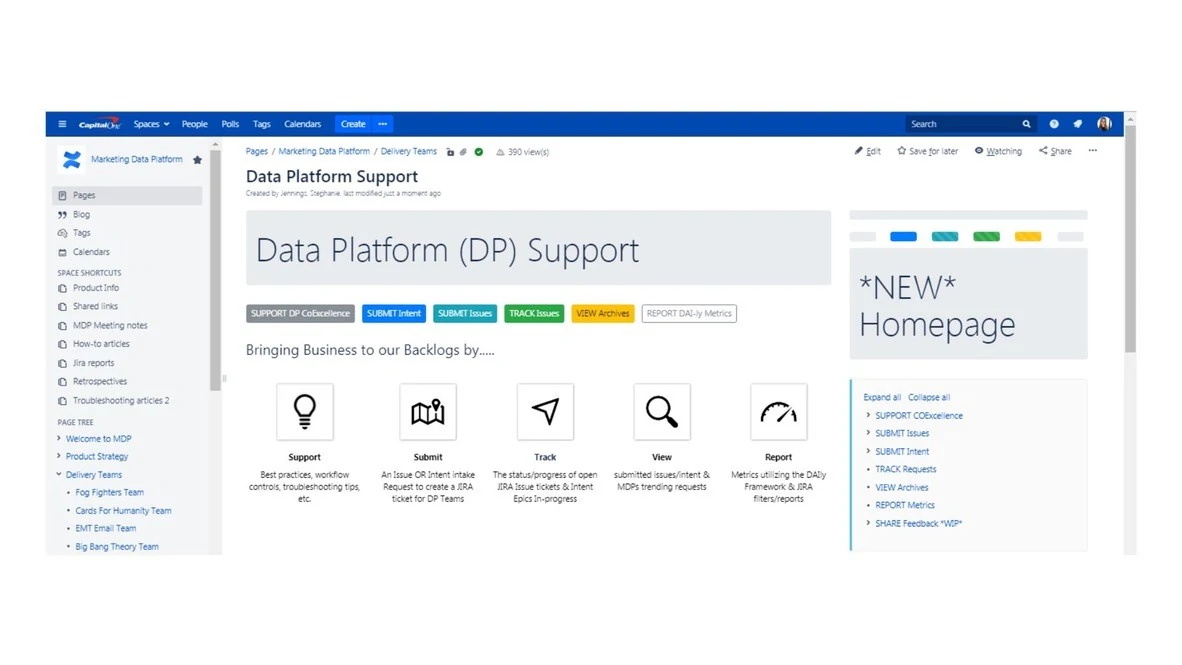
Task: Click Collapse all in the contents panel
Action: (929, 397)
